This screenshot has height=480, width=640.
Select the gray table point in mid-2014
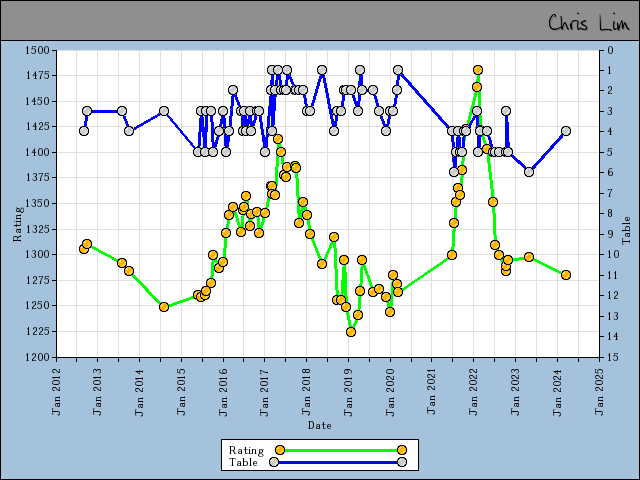pos(164,111)
